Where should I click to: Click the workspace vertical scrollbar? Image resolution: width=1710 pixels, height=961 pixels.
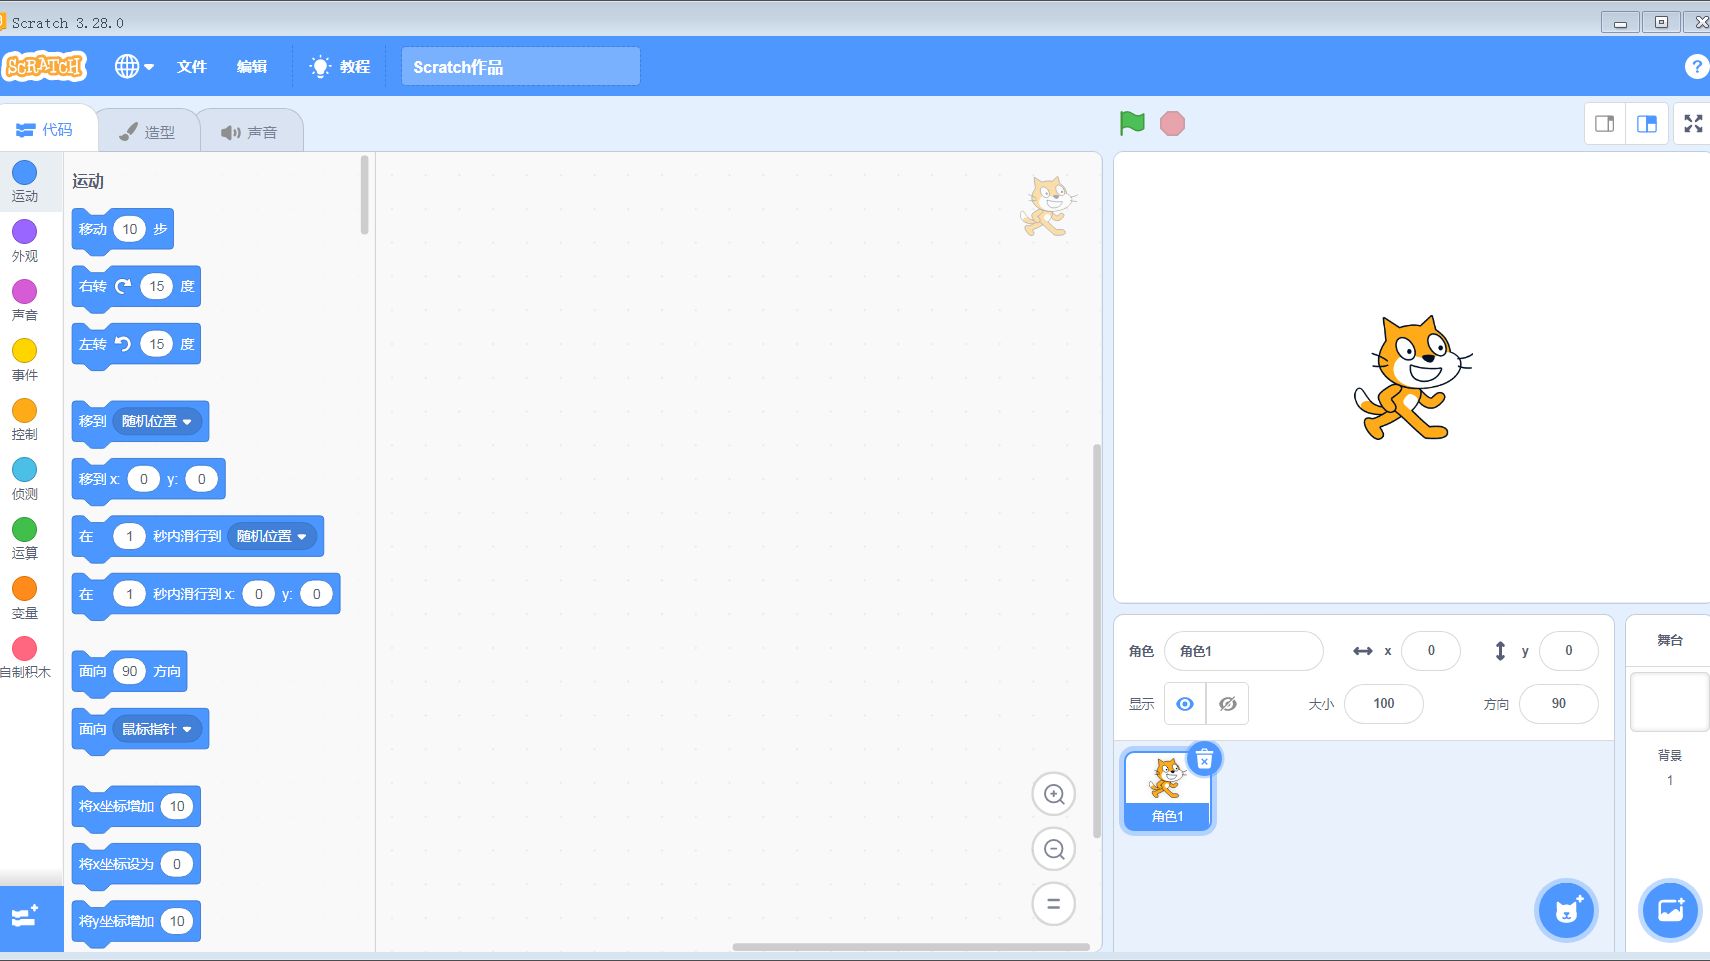tap(1096, 640)
